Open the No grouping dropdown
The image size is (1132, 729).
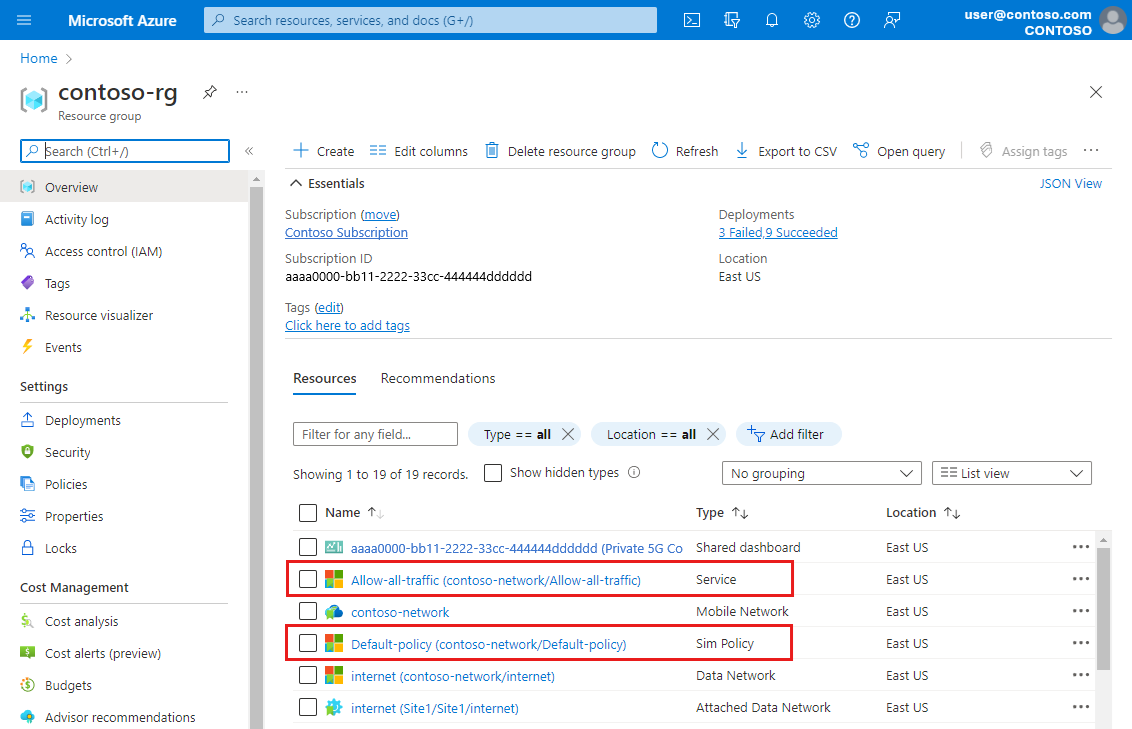(822, 473)
